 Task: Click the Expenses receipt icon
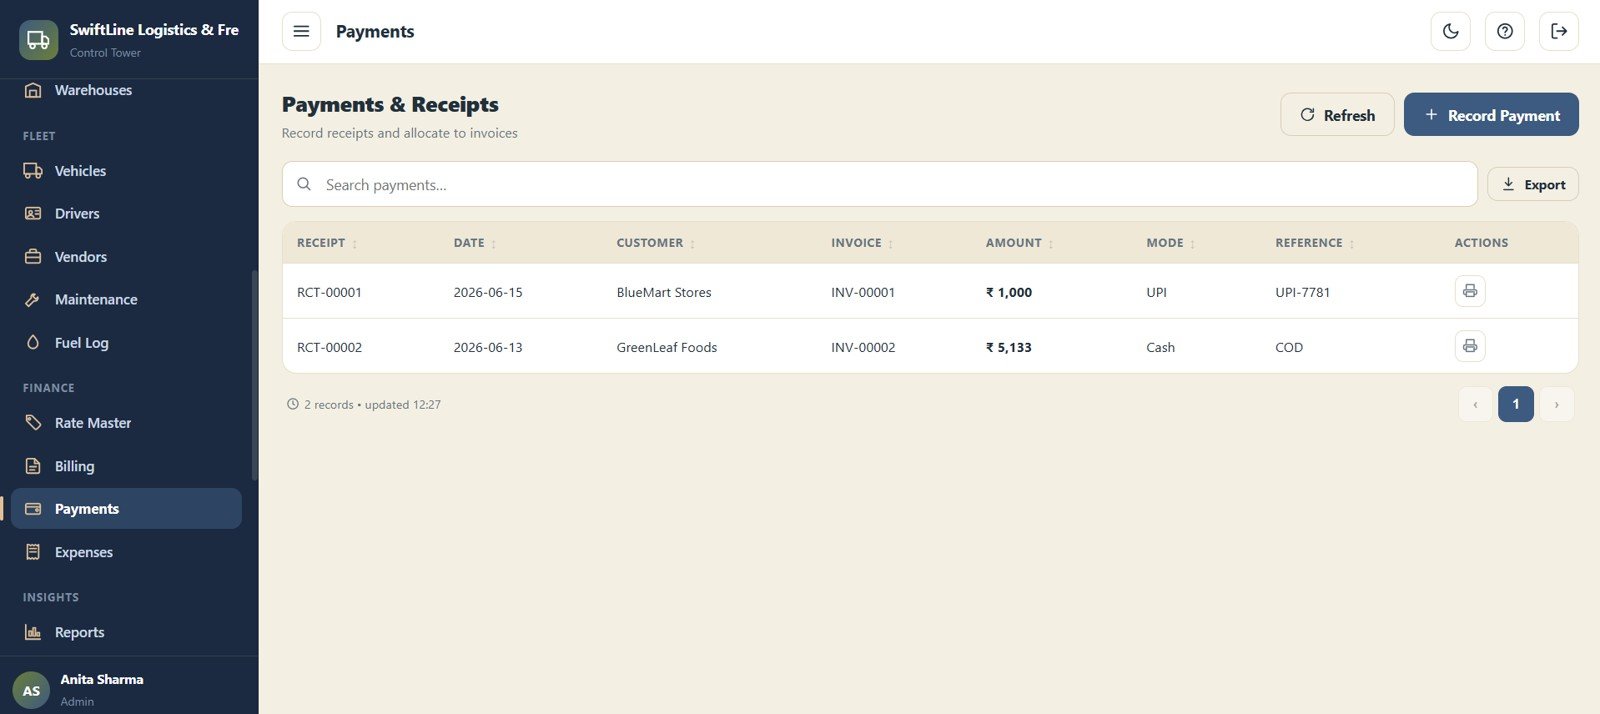click(x=33, y=552)
